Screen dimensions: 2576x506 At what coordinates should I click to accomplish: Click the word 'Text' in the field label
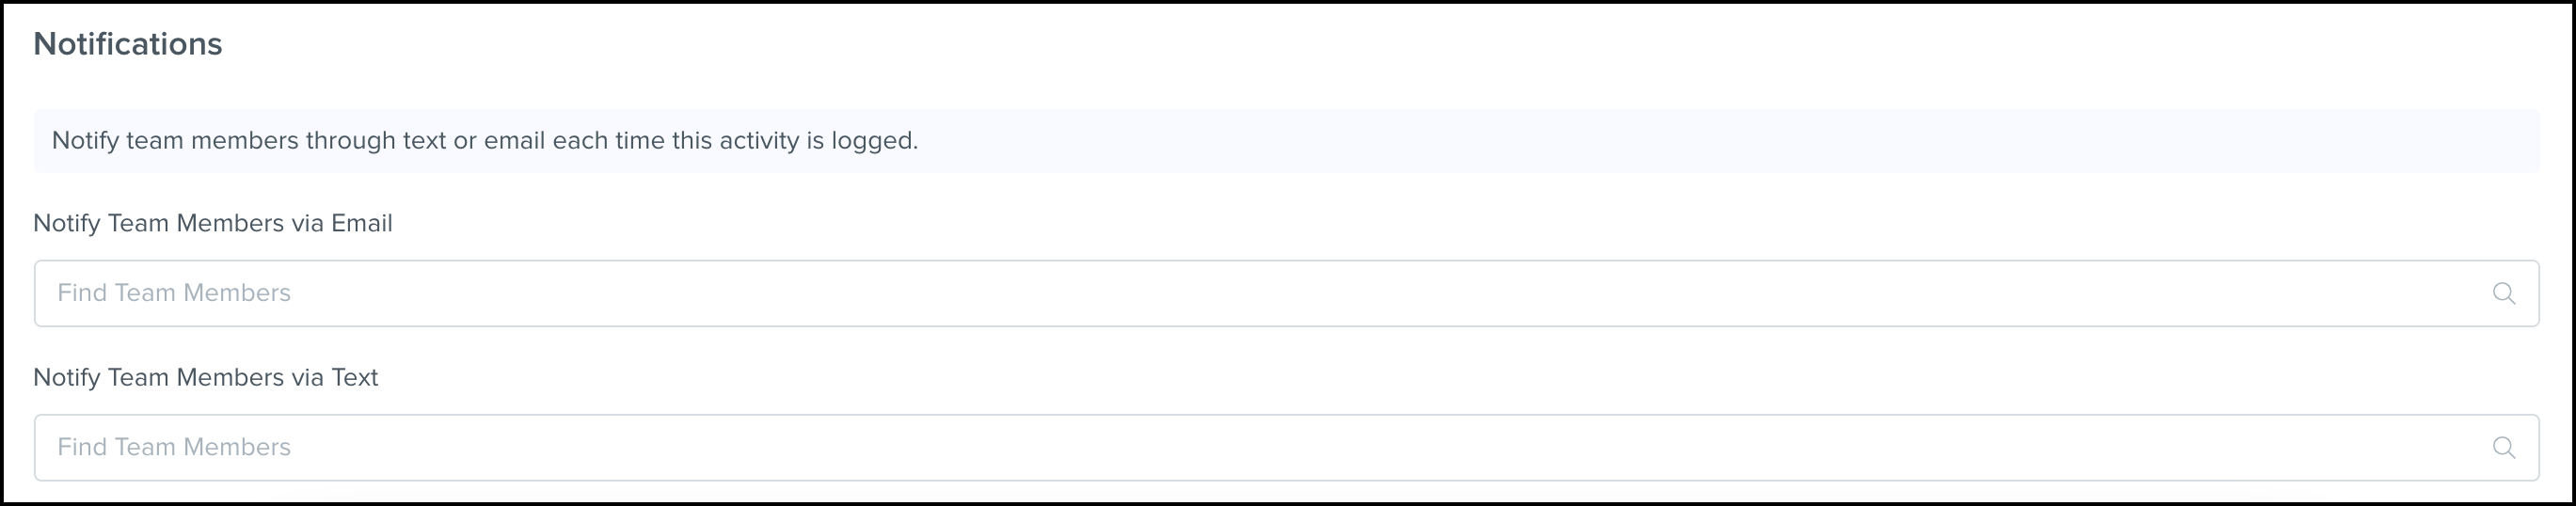[355, 377]
